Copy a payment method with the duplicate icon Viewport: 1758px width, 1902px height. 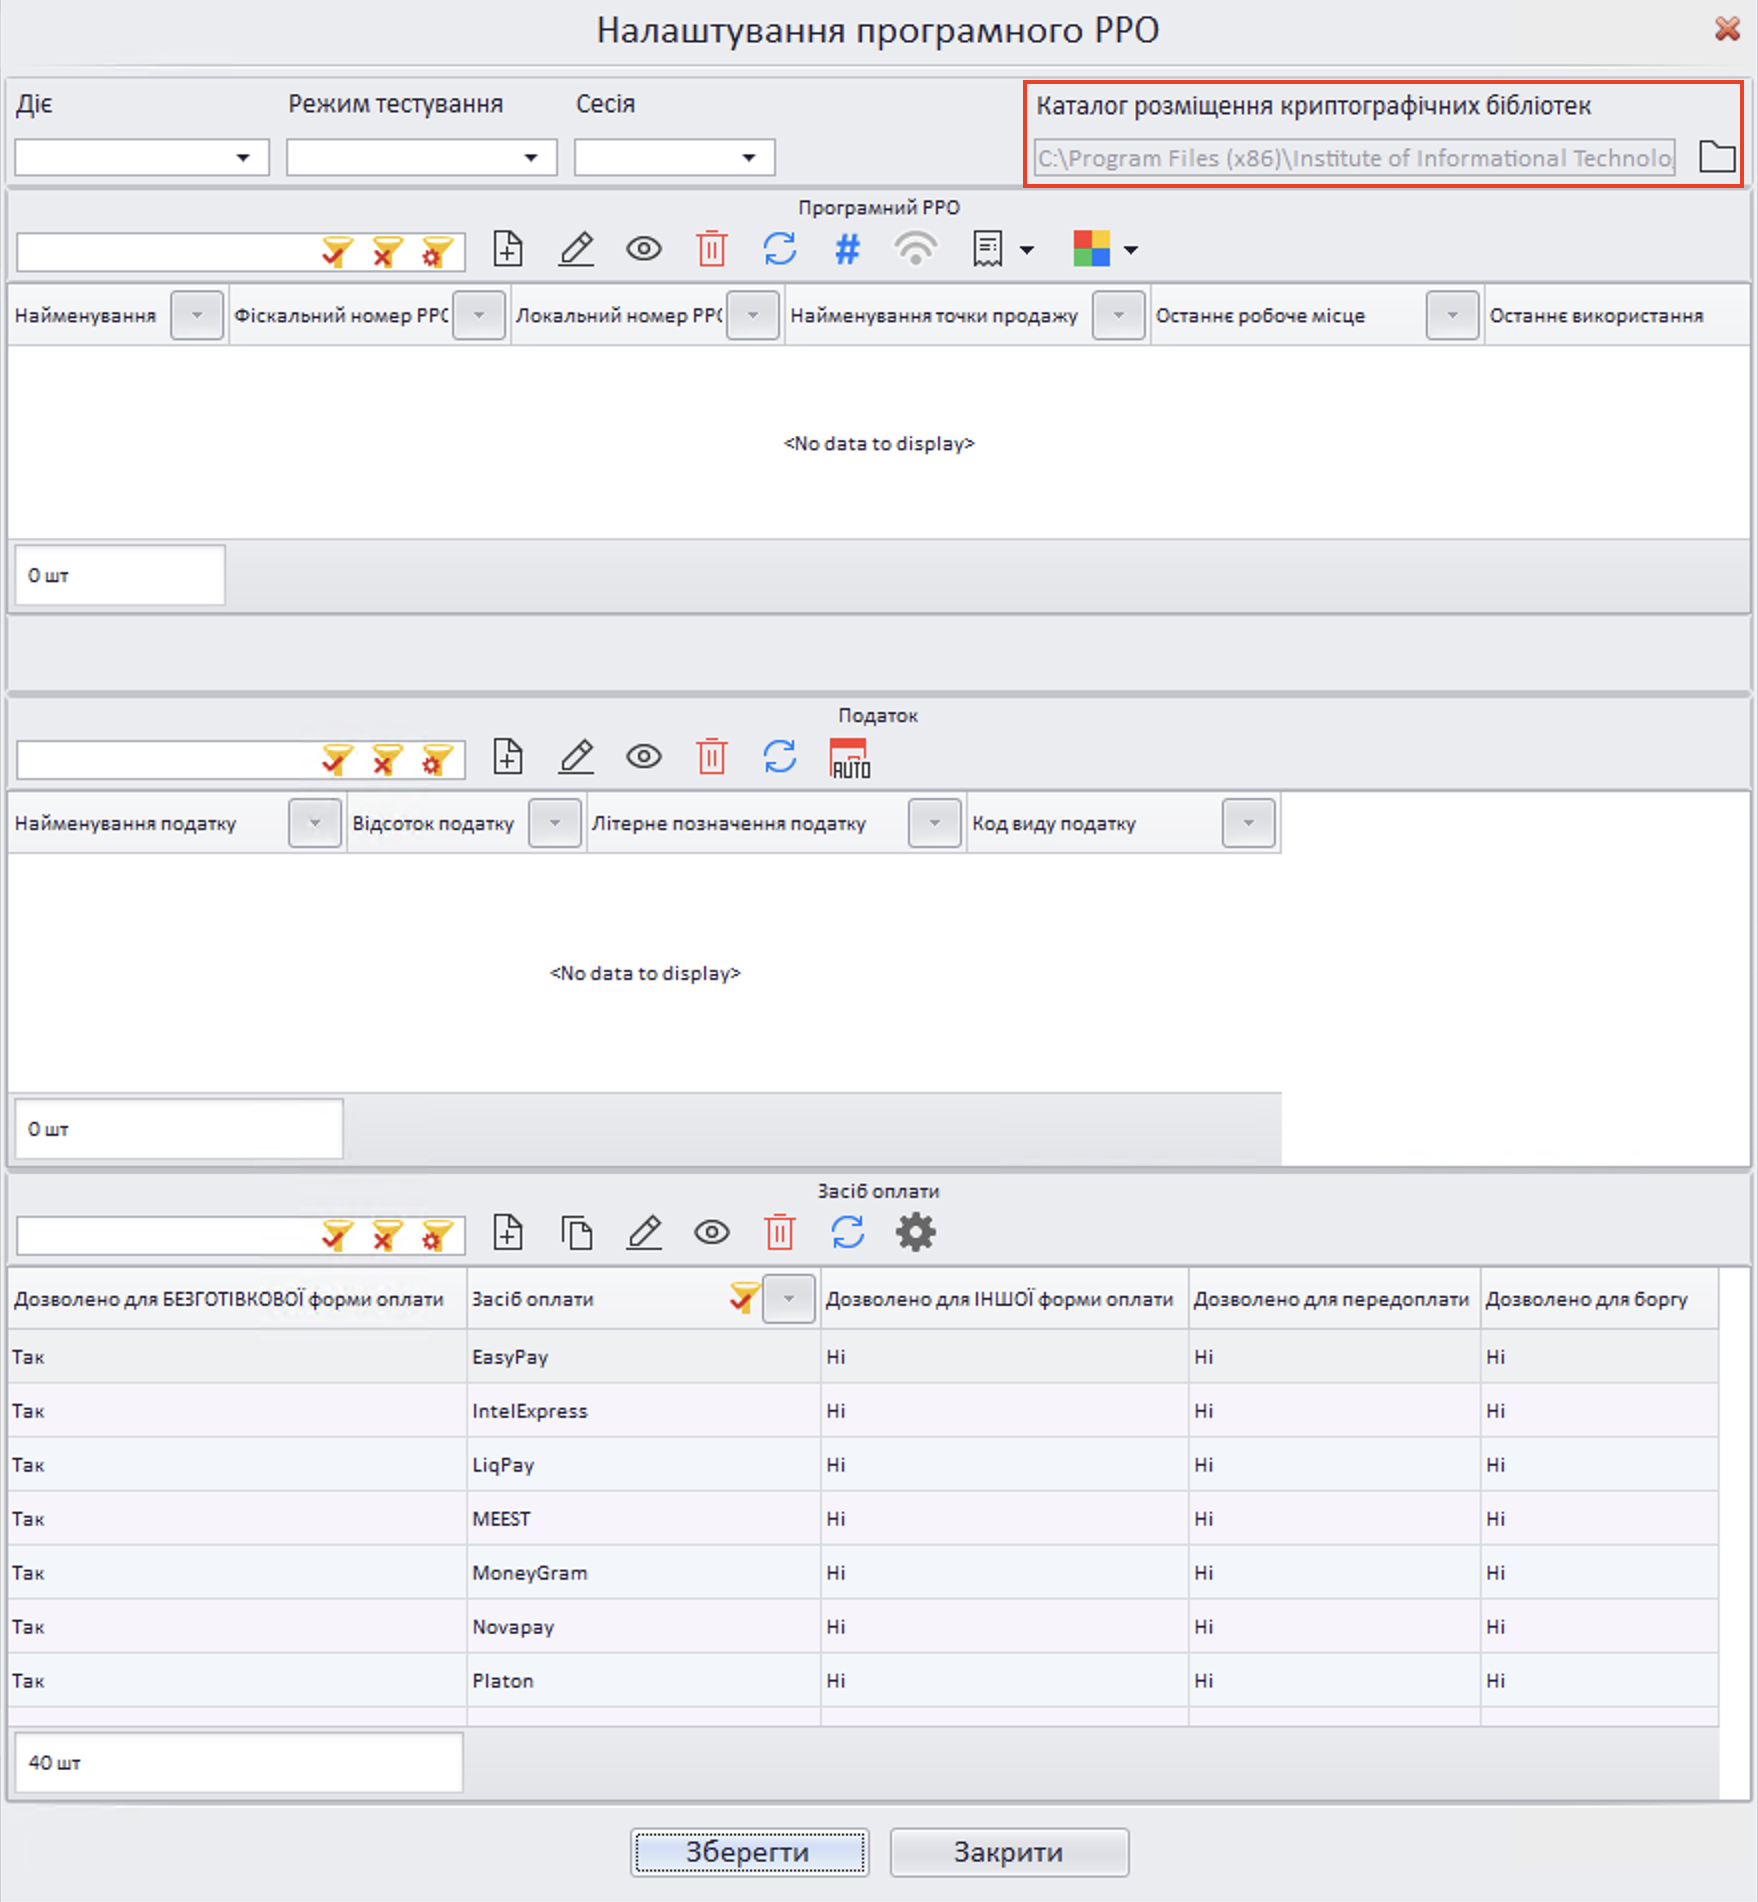coord(577,1232)
